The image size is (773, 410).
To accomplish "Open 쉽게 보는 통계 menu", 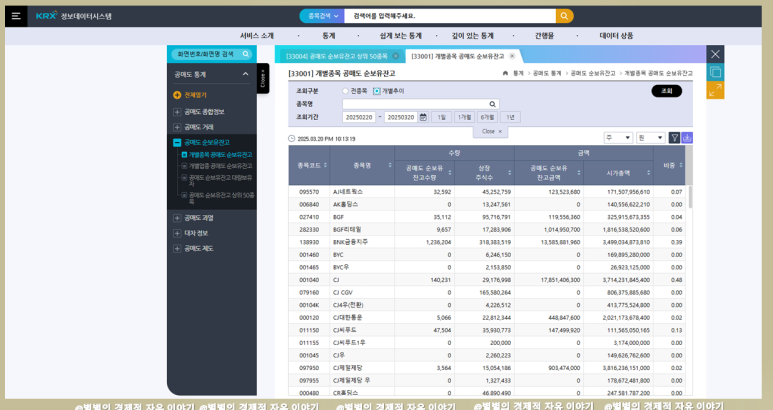I will click(400, 36).
